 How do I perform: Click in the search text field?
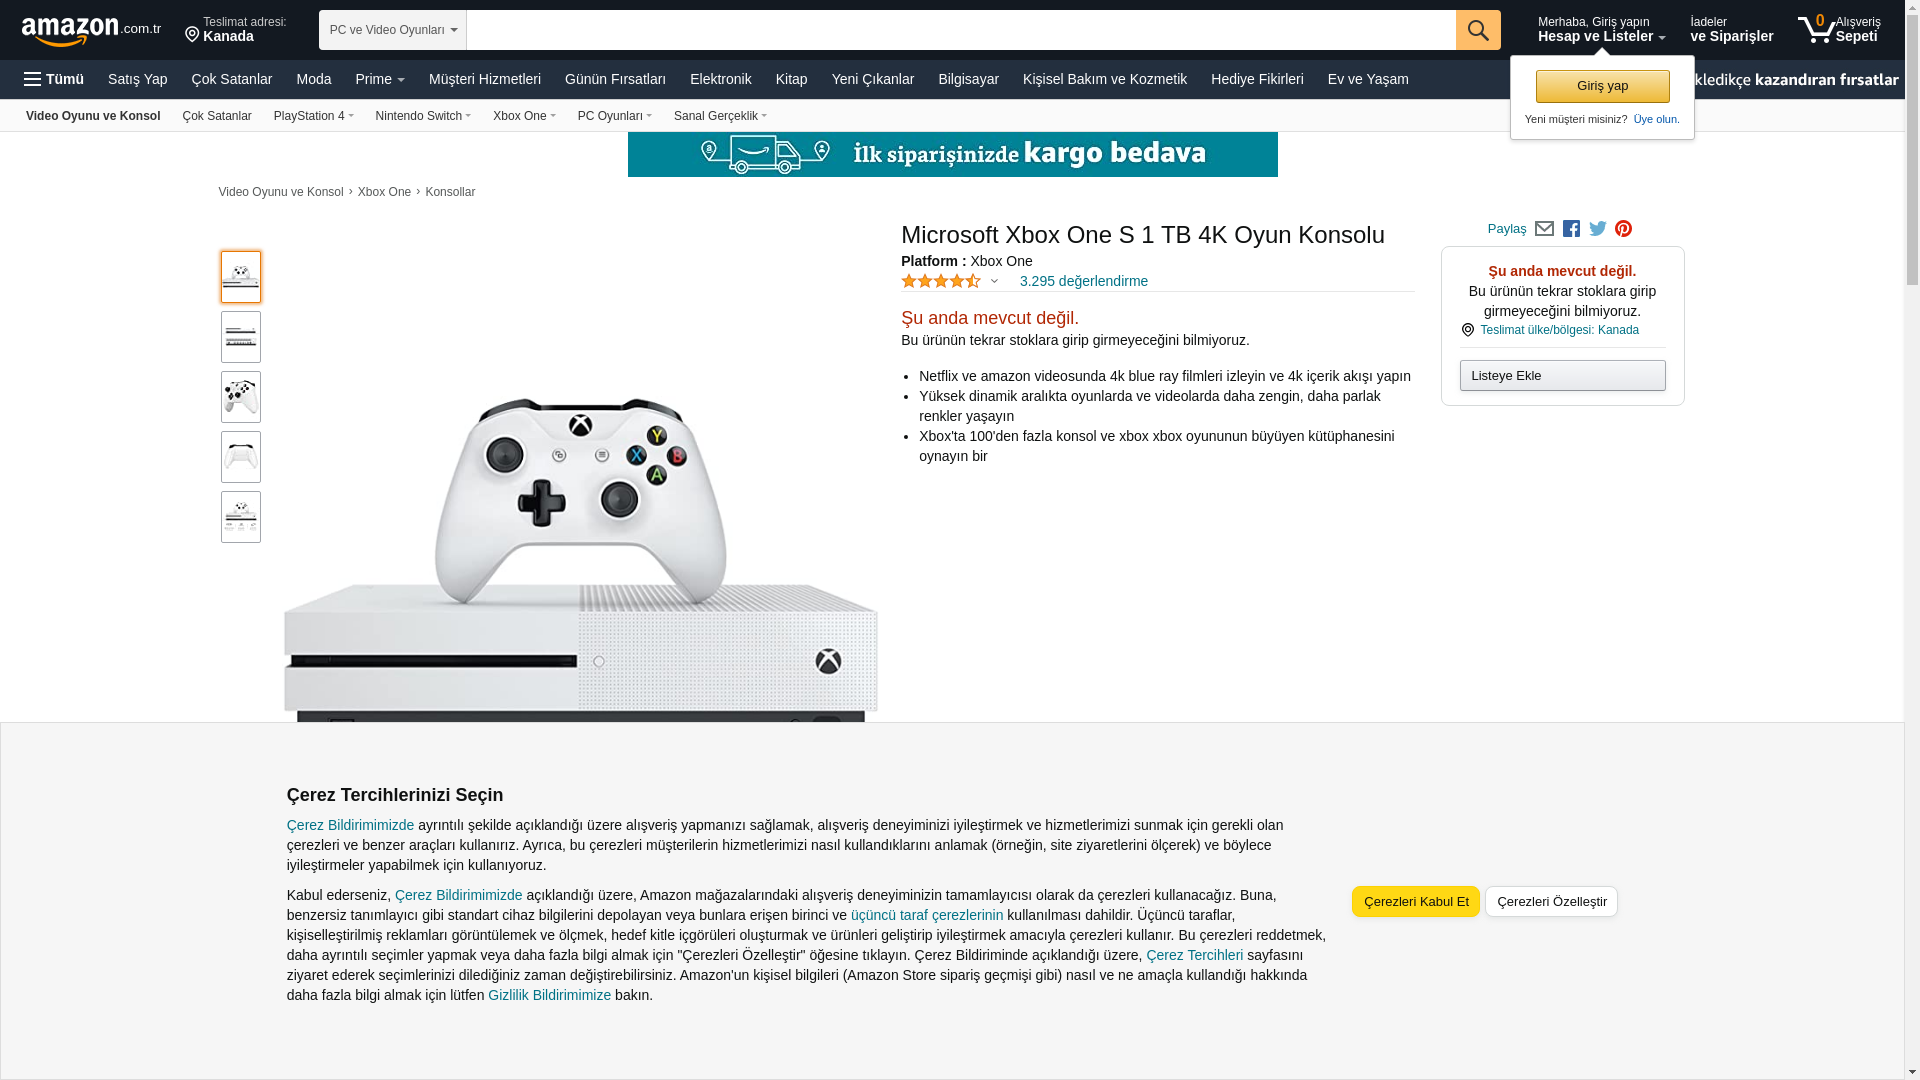pyautogui.click(x=961, y=30)
